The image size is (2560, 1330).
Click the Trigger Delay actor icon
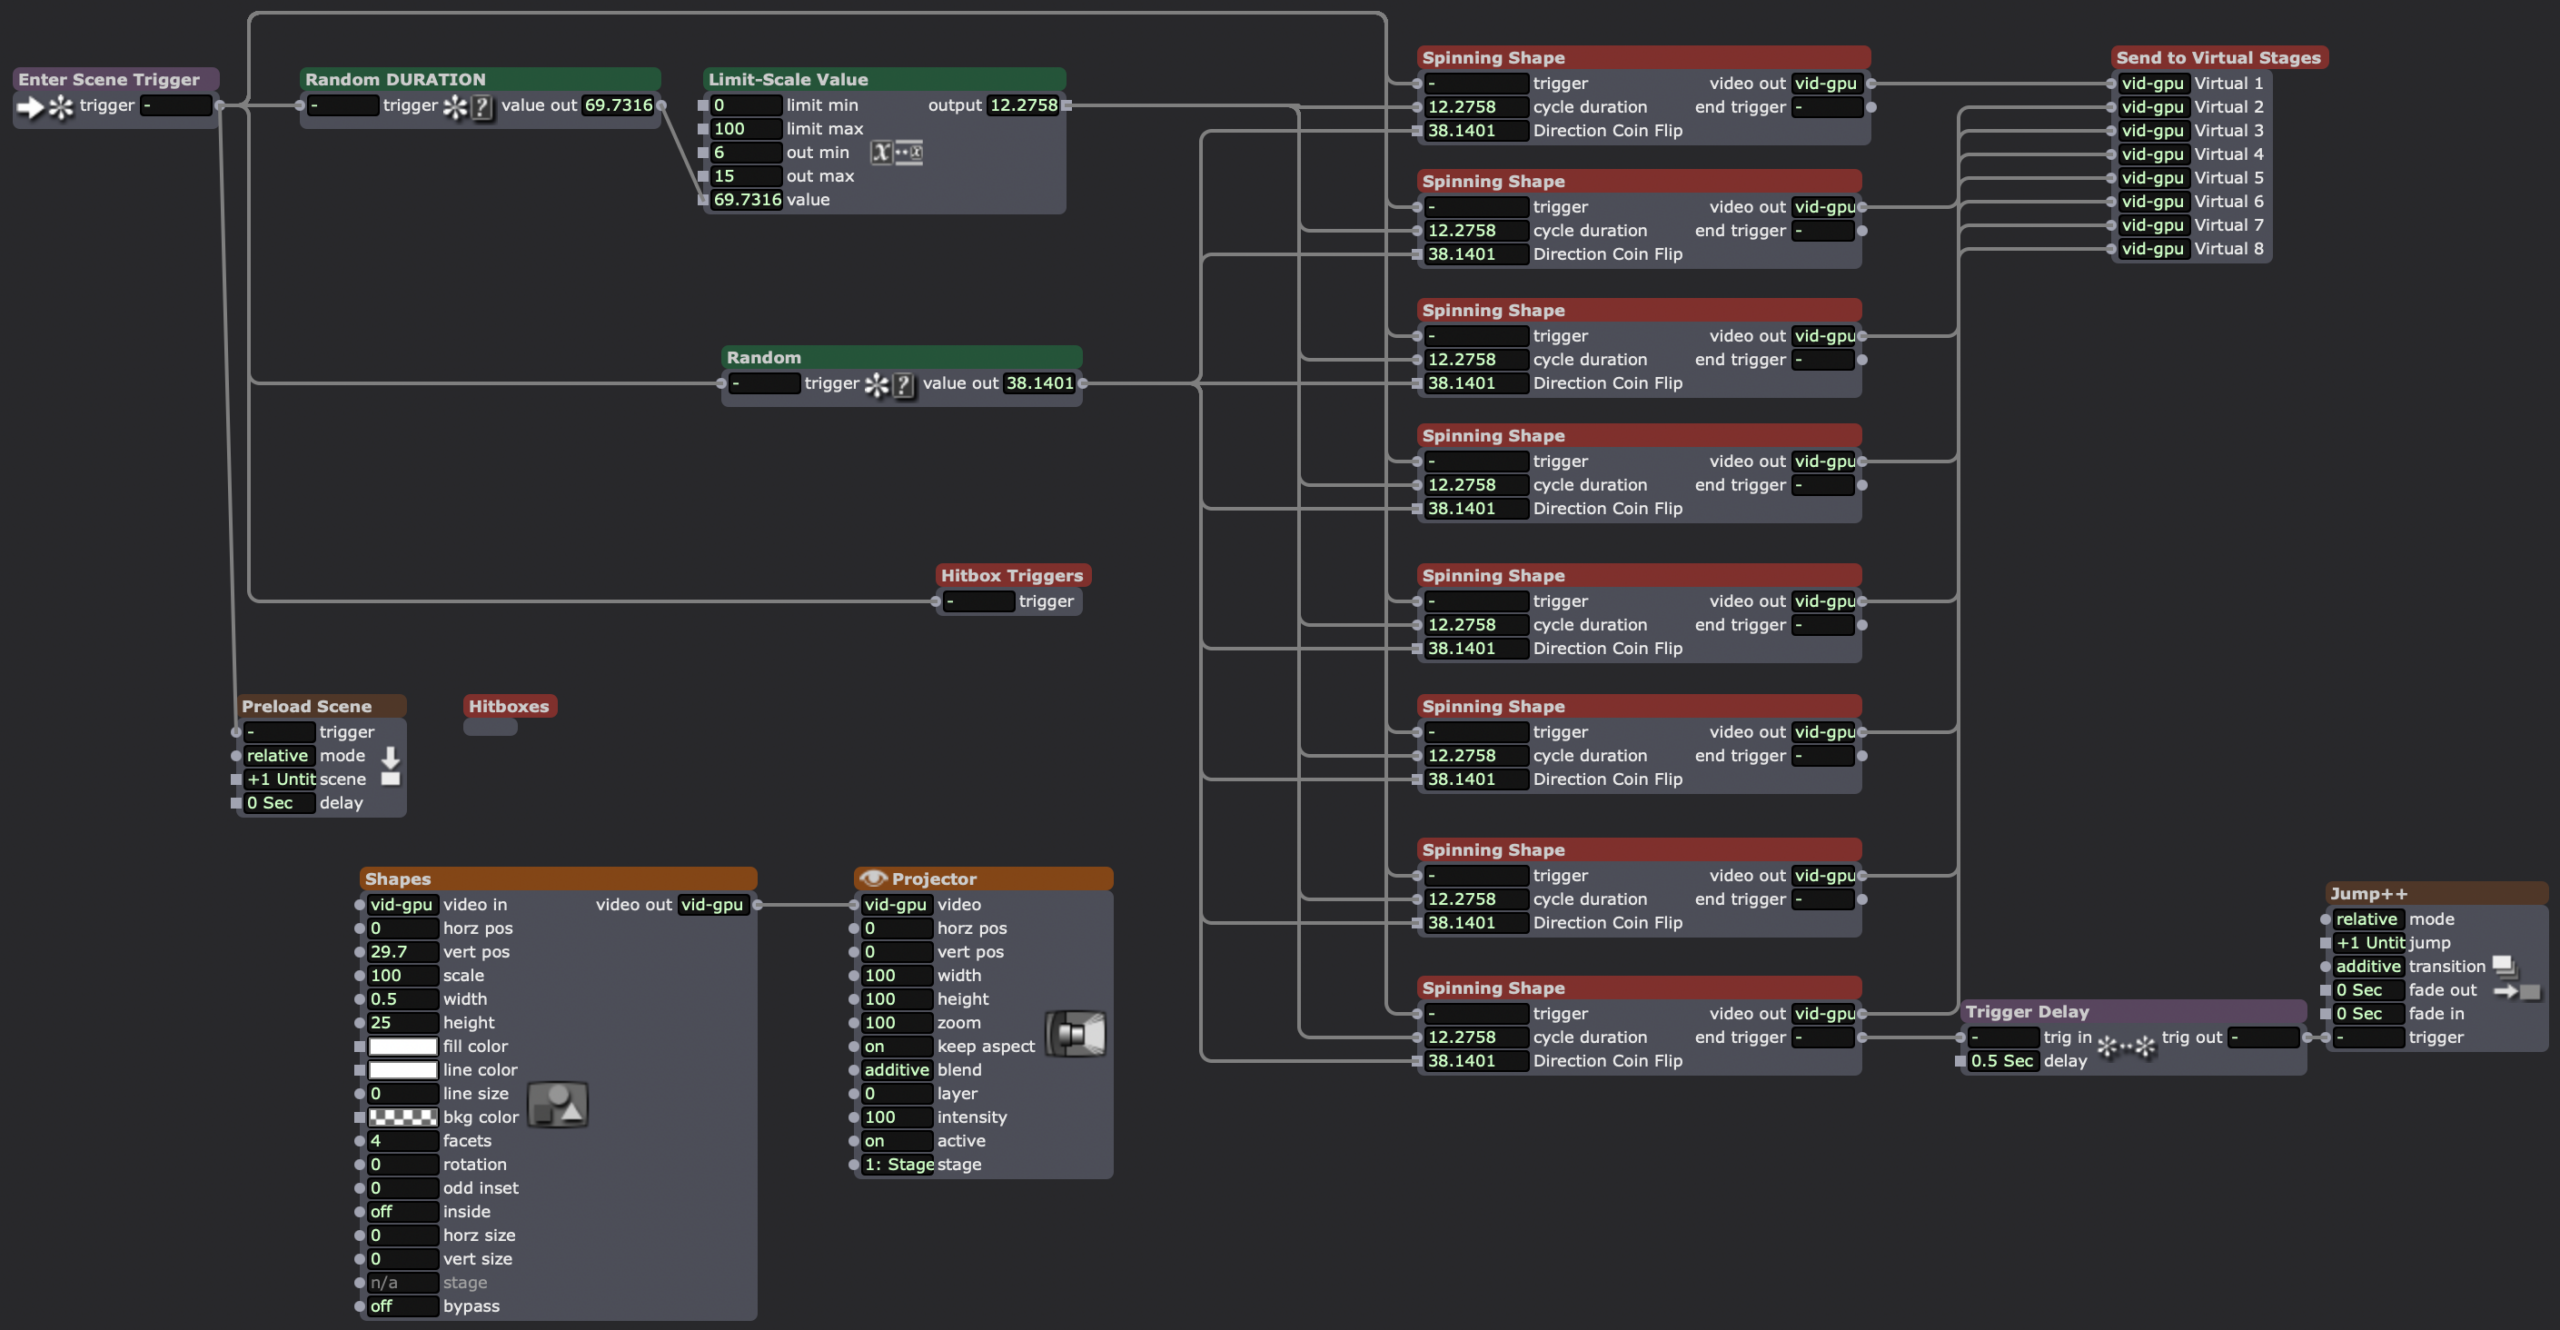pyautogui.click(x=2126, y=1047)
